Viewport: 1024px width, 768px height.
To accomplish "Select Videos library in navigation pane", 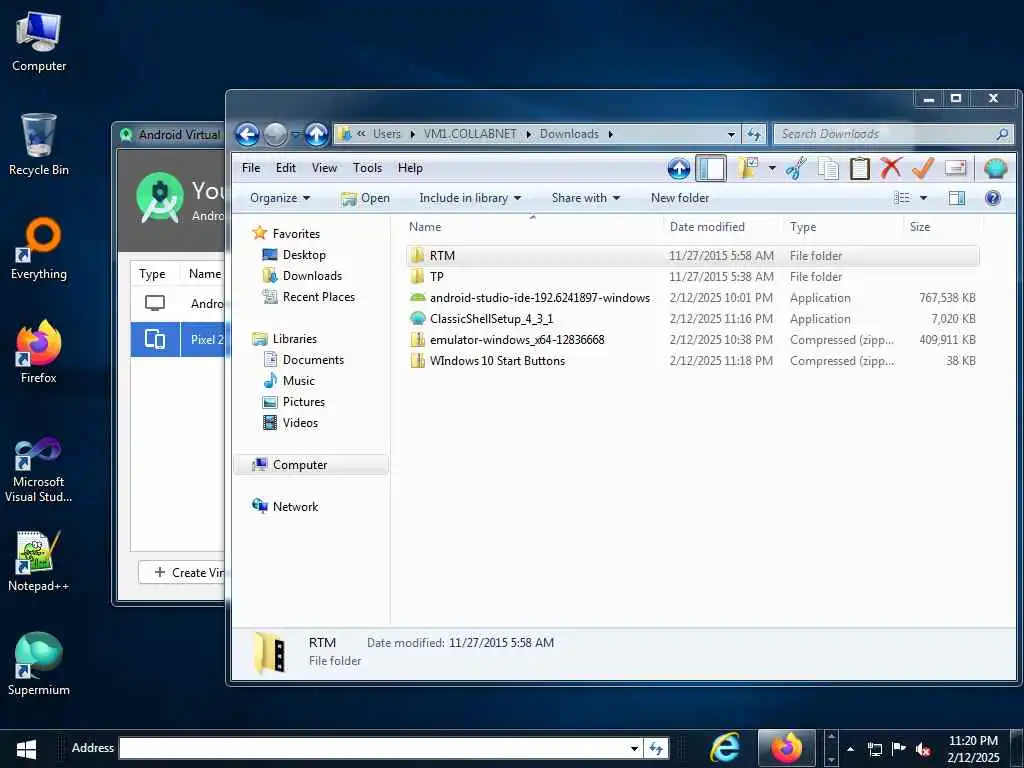I will pos(290,423).
